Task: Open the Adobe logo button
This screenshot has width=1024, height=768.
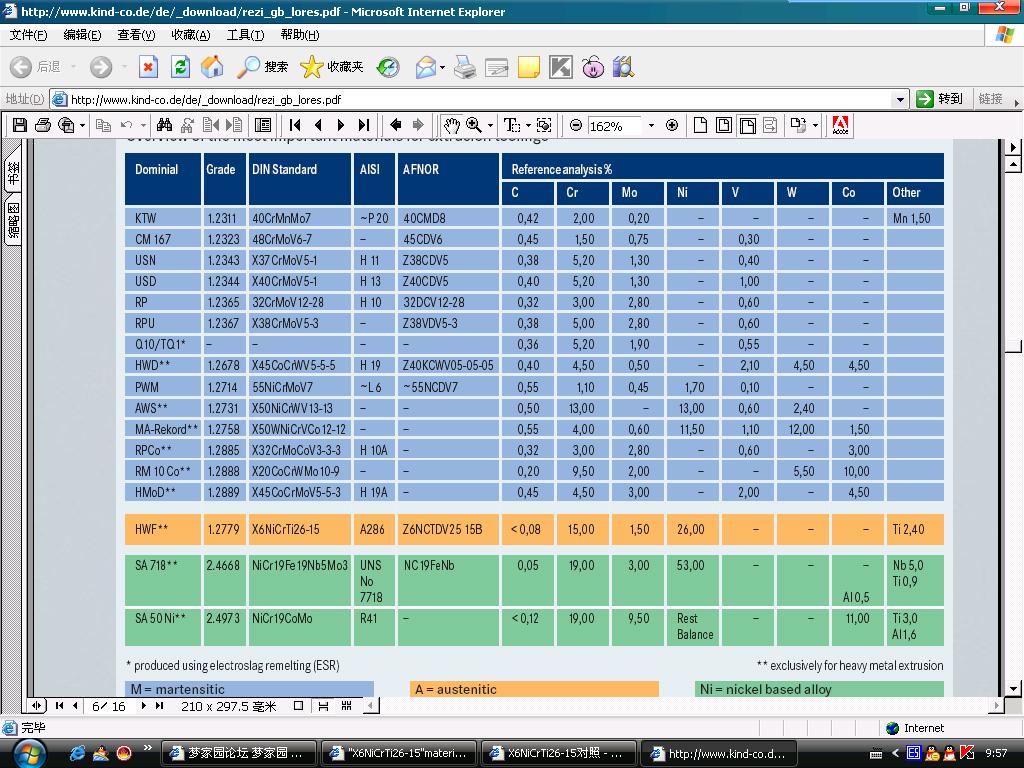Action: pyautogui.click(x=840, y=125)
